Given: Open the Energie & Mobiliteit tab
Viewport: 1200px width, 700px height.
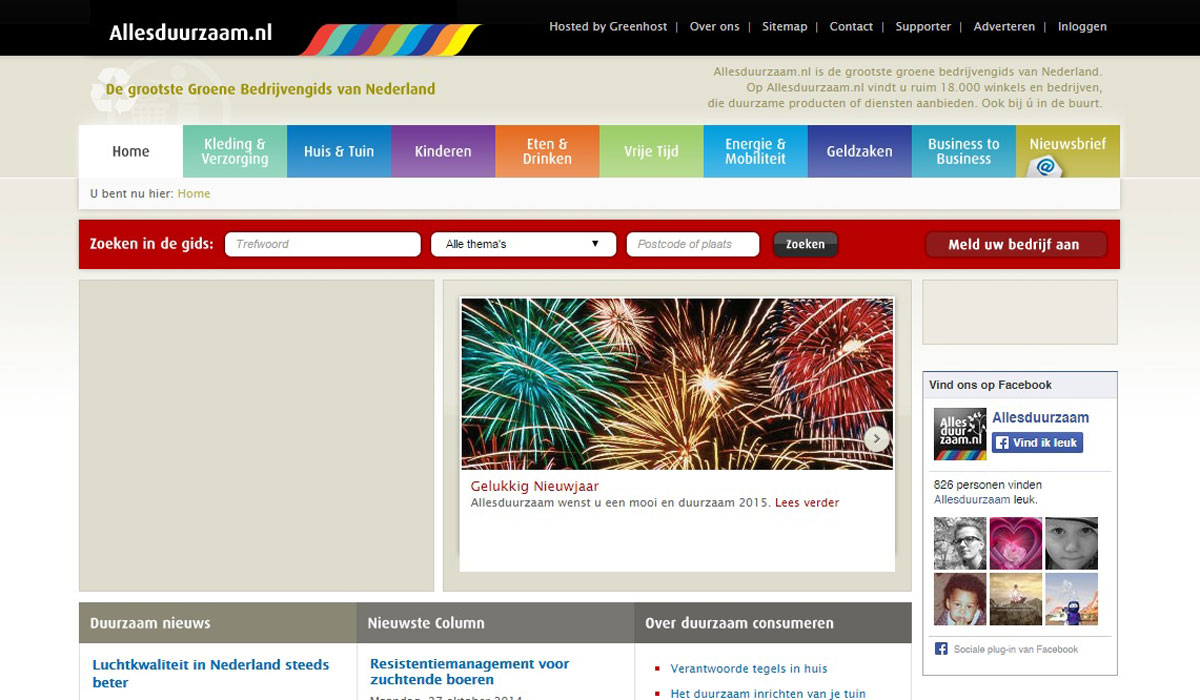Looking at the screenshot, I should [755, 151].
